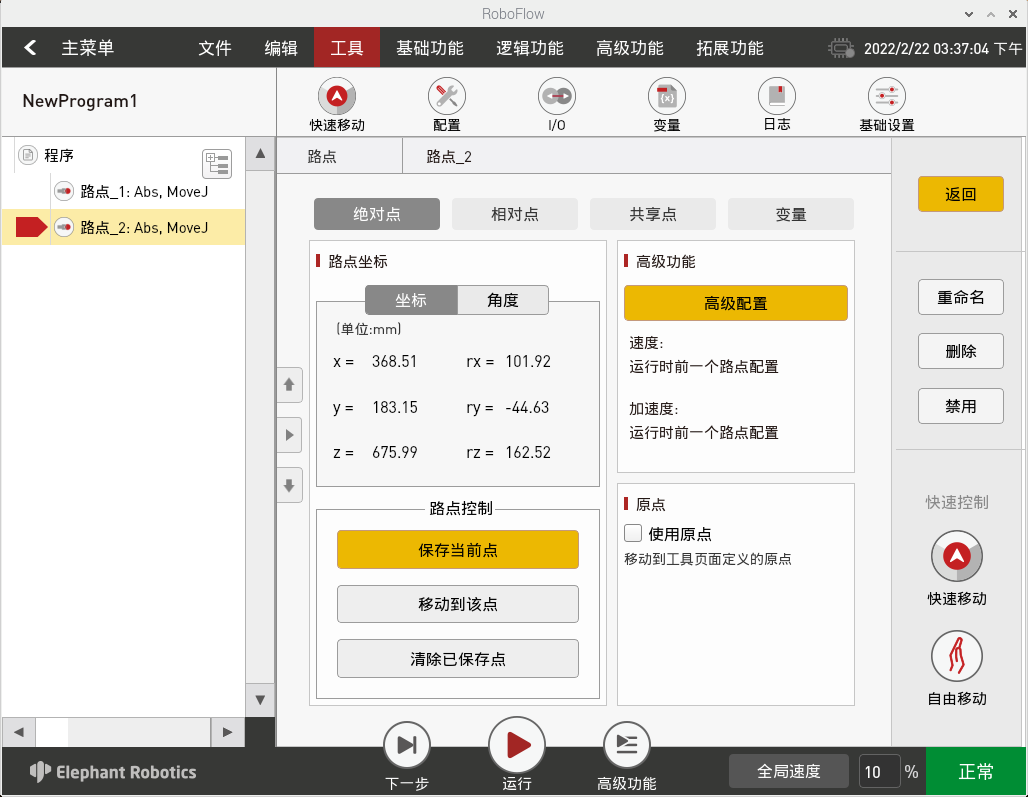Open the I/O tool icon
Viewport: 1028px width, 797px height.
coord(556,97)
